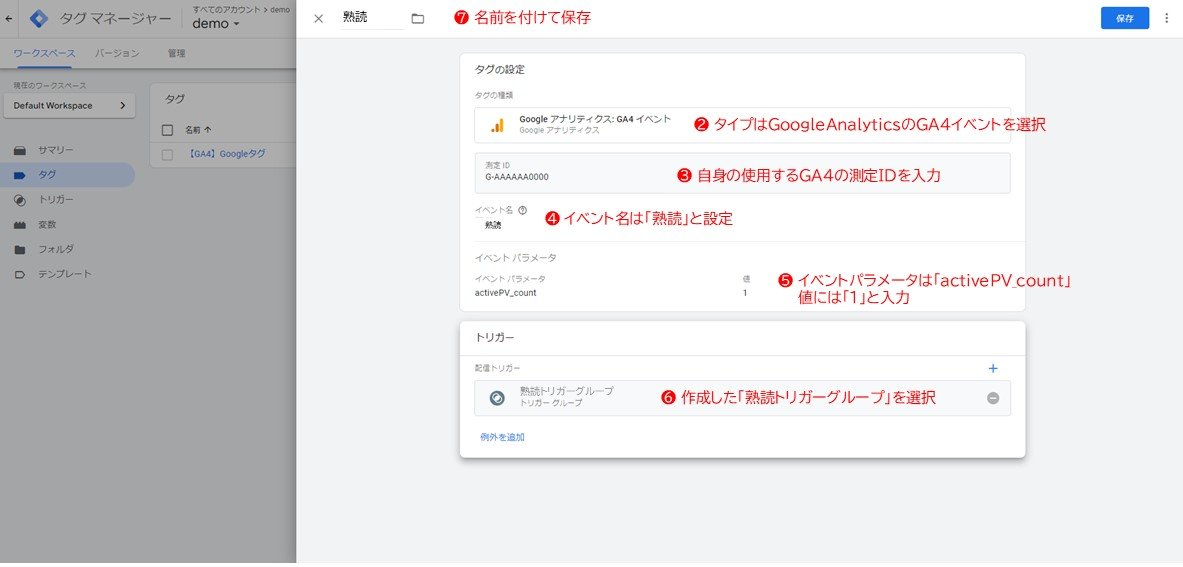Remove 熟読トリガーグループ with the minus icon
1183x567 pixels.
tap(993, 398)
